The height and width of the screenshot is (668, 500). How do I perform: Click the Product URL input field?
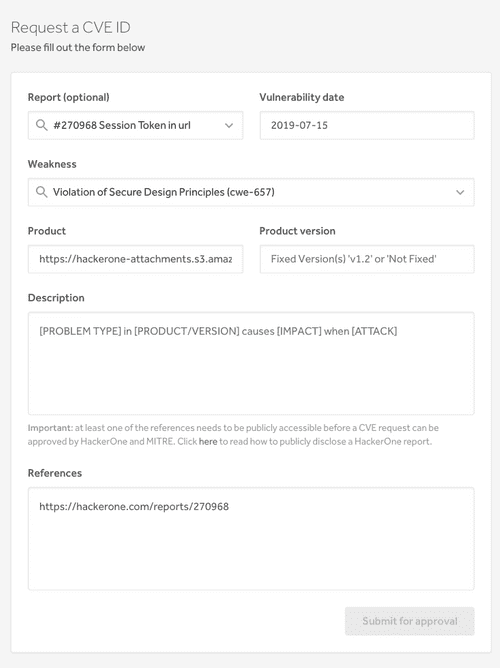pyautogui.click(x=135, y=259)
